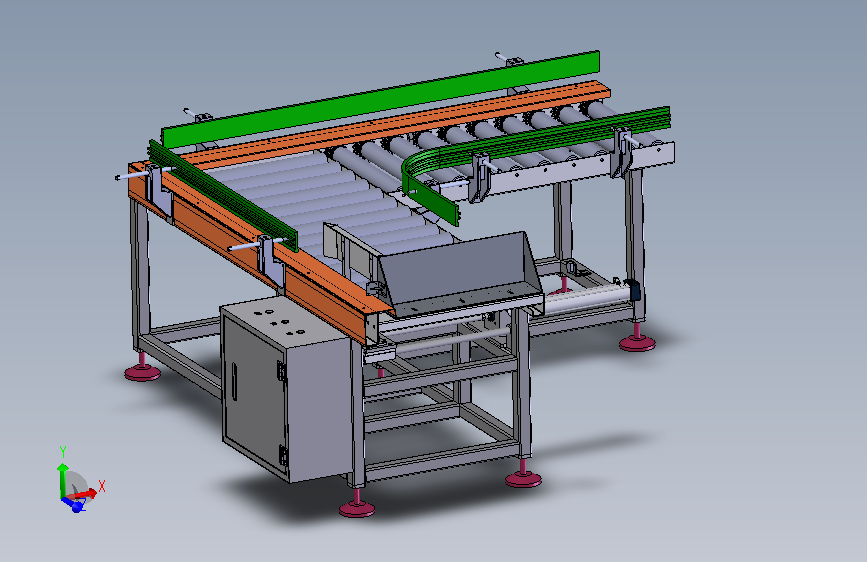Image resolution: width=867 pixels, height=562 pixels.
Task: Select the long straight green rail at the back
Action: (x=380, y=98)
